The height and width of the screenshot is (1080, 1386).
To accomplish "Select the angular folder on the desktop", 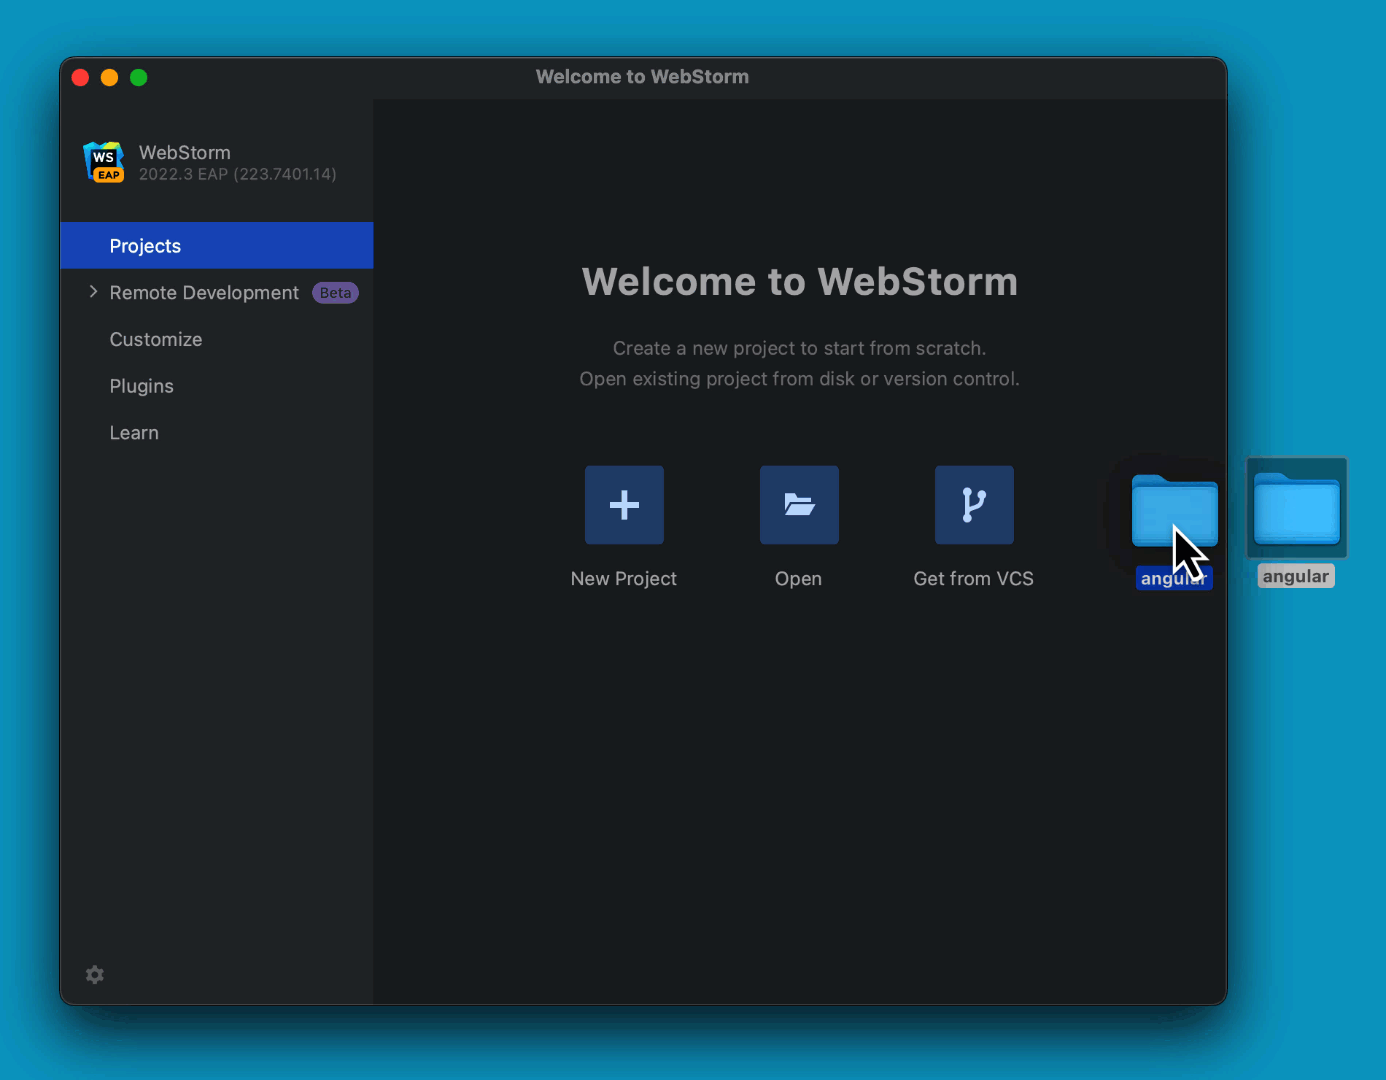I will [x=1296, y=508].
